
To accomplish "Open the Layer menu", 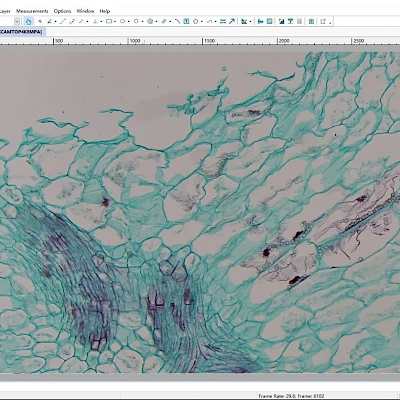I will (x=5, y=11).
